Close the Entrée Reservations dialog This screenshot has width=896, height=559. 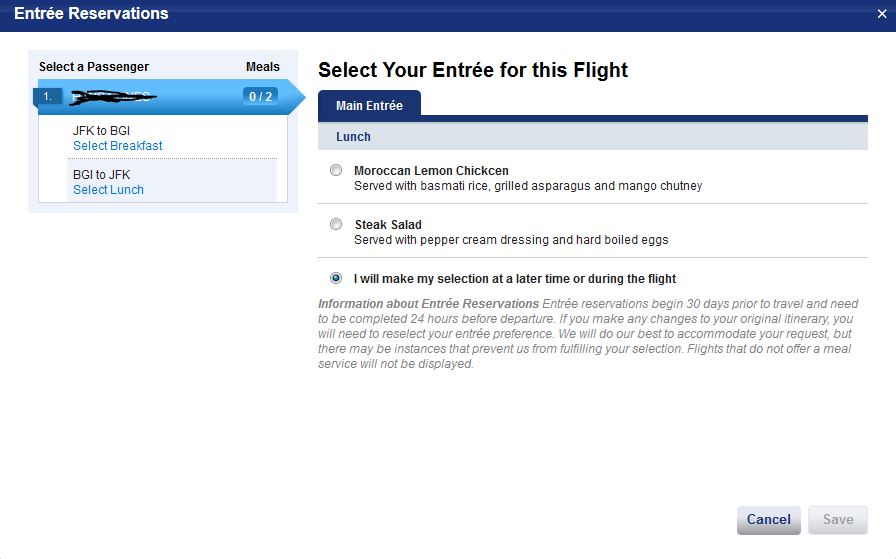click(x=881, y=14)
